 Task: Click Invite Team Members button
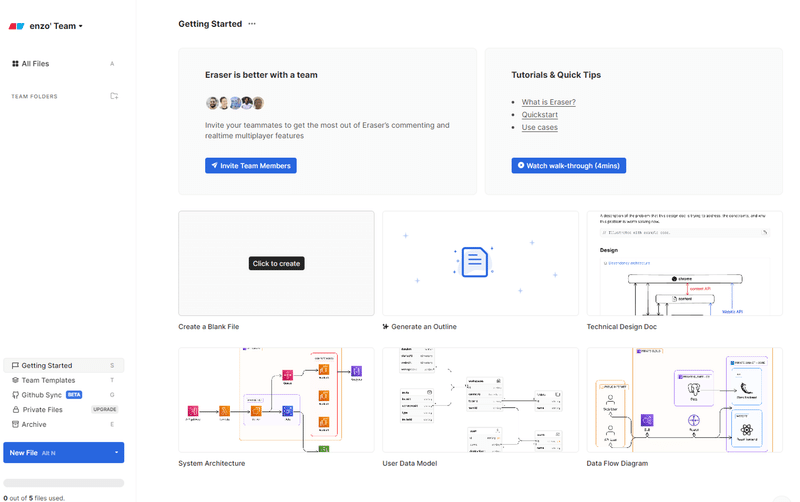click(251, 166)
